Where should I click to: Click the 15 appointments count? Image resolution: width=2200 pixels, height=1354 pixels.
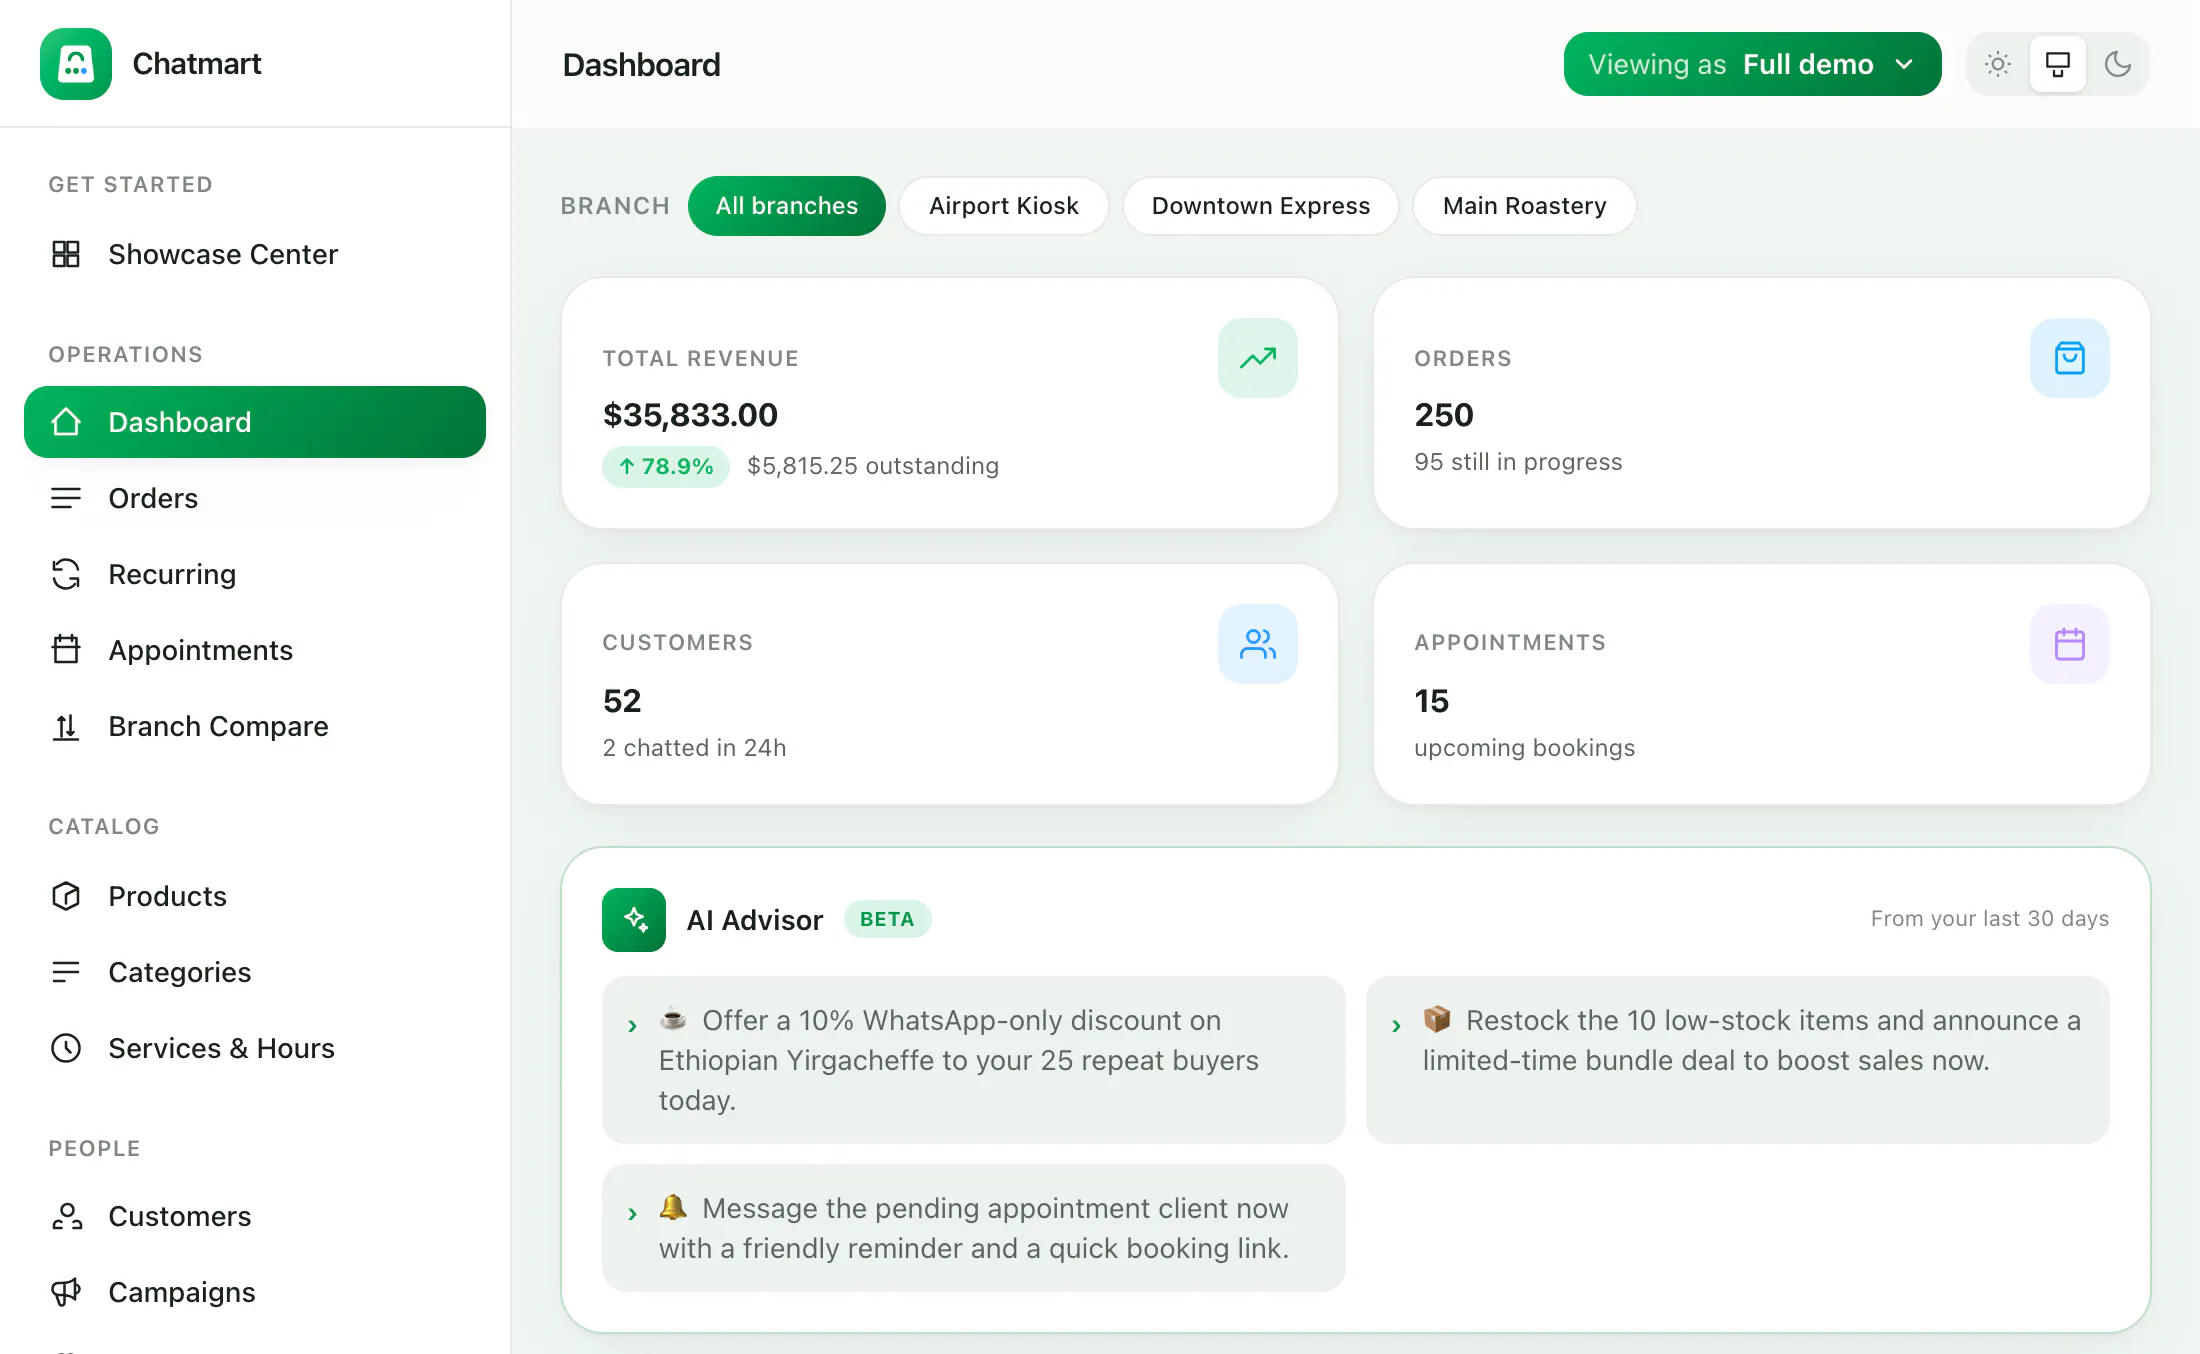point(1431,700)
